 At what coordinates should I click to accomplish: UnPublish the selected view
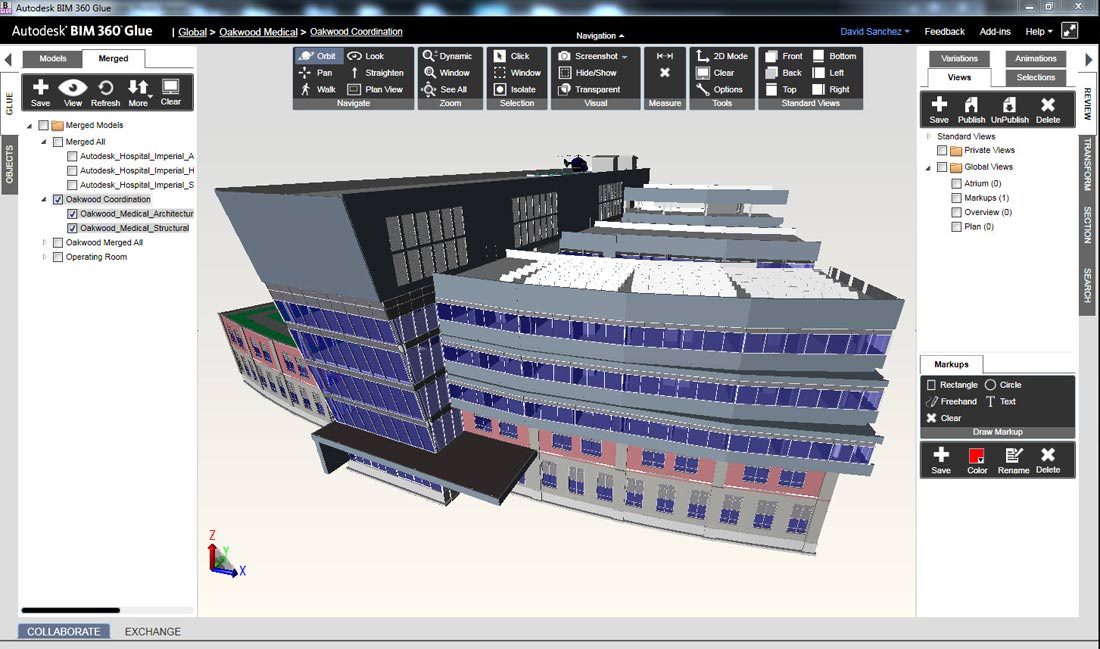point(1010,110)
